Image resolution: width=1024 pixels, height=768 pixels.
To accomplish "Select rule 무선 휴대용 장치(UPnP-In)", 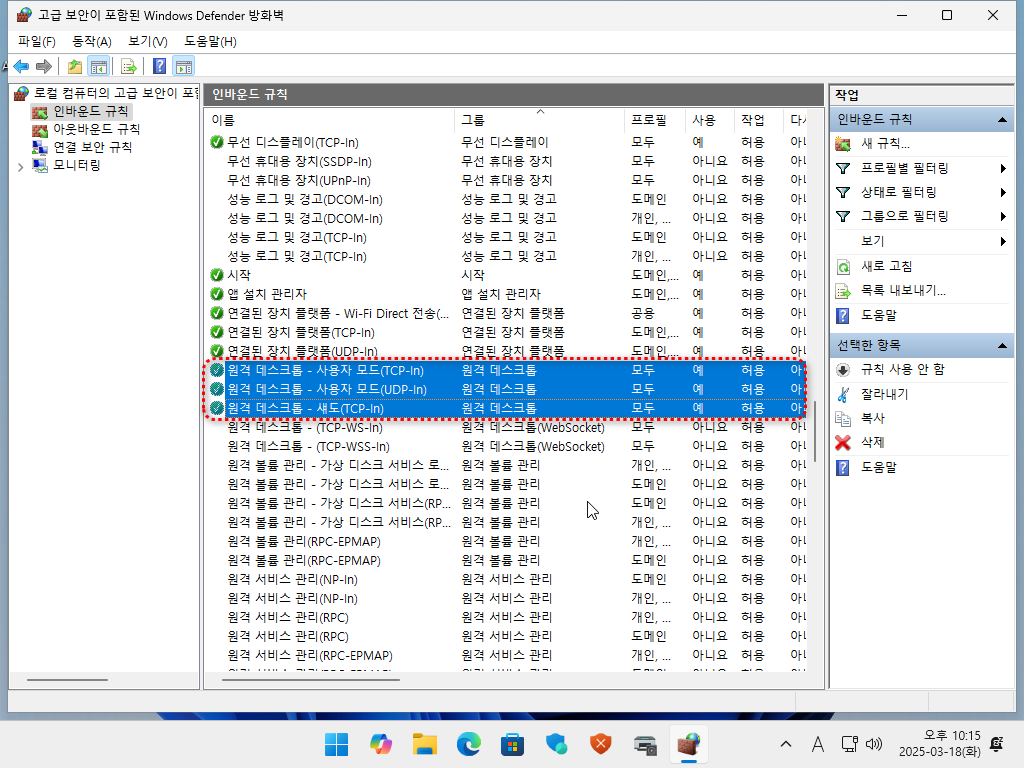I will point(506,180).
